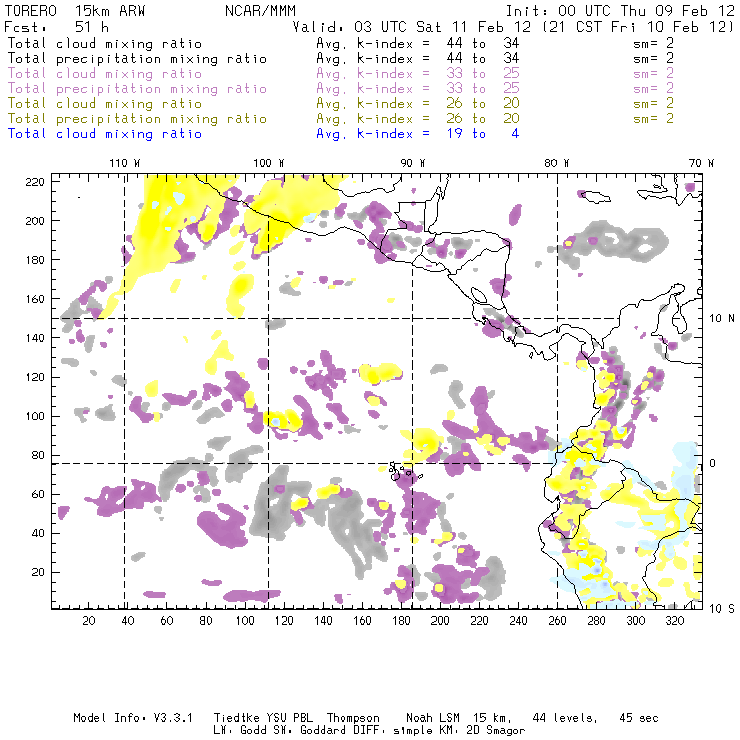Select the "44 levels," footer text

pos(565,718)
